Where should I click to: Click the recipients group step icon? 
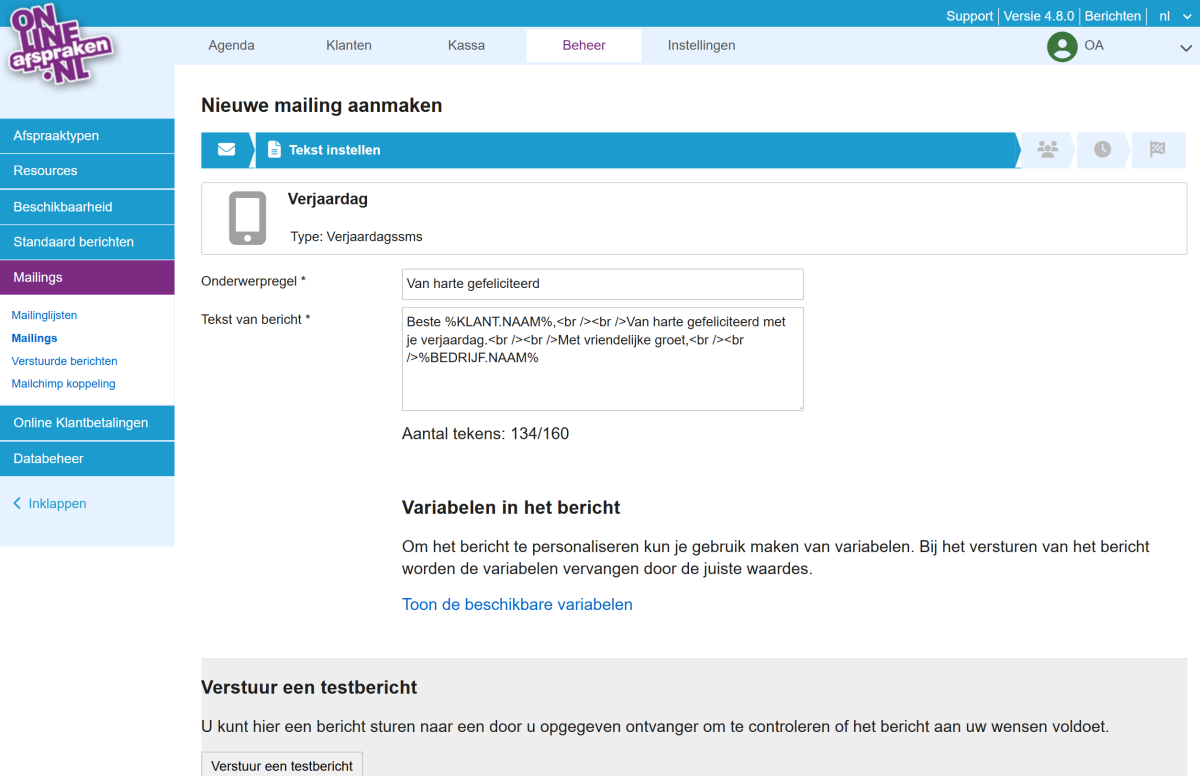[x=1047, y=149]
